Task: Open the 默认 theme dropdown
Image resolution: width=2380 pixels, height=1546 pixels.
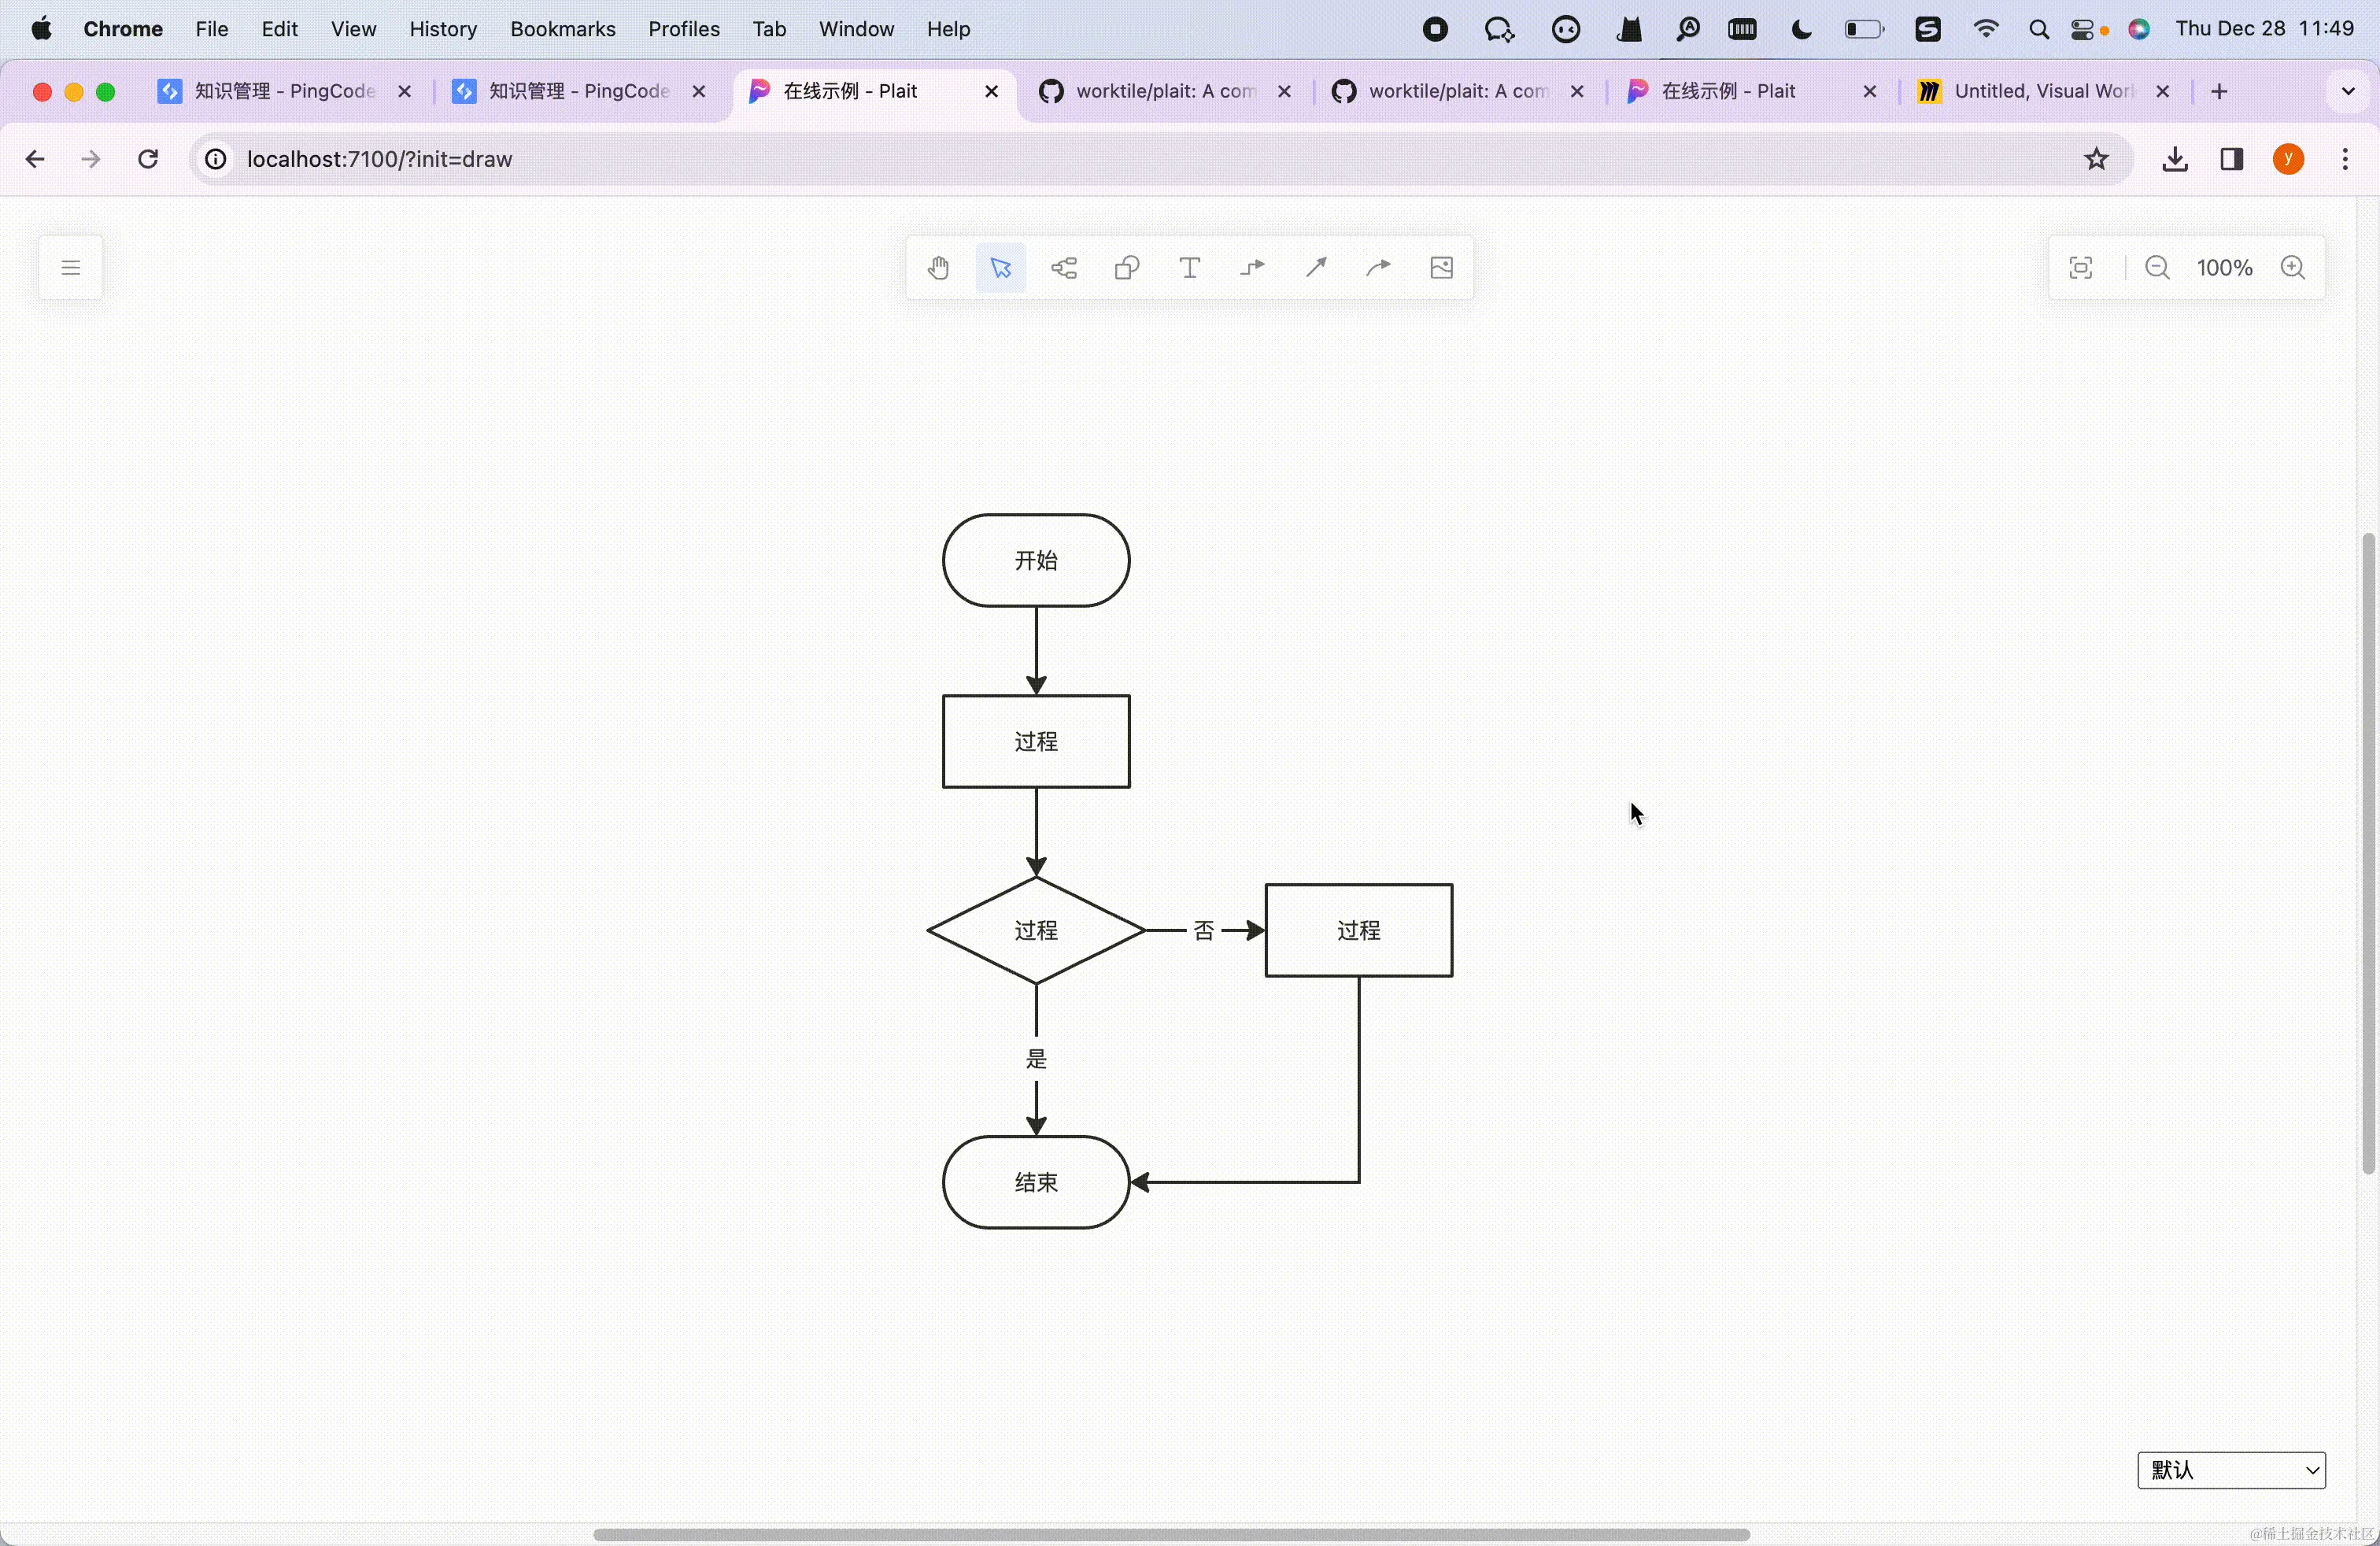Action: tap(2231, 1470)
